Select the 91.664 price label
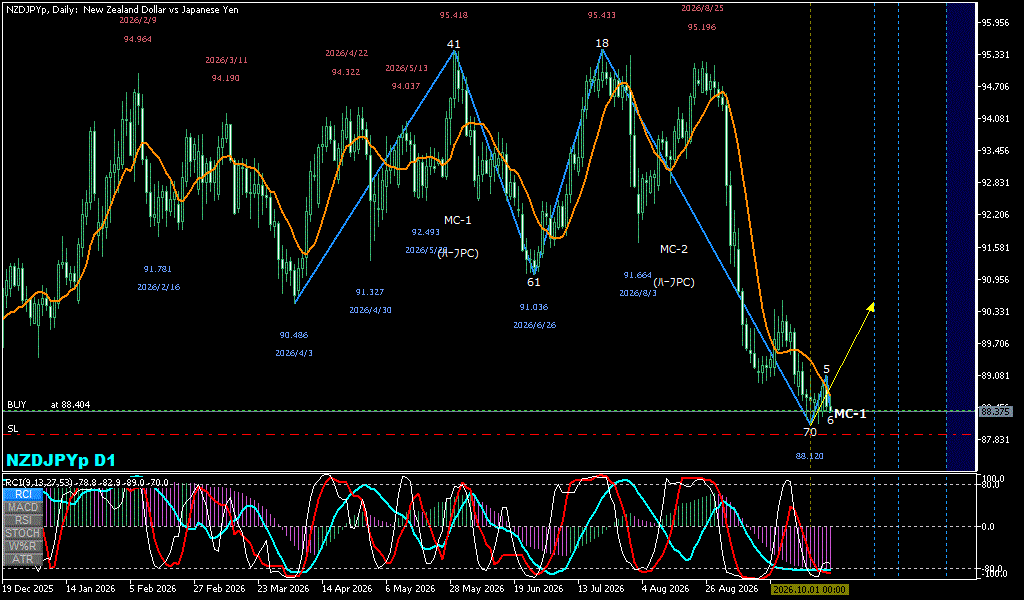Viewport: 1024px width, 600px height. (637, 276)
